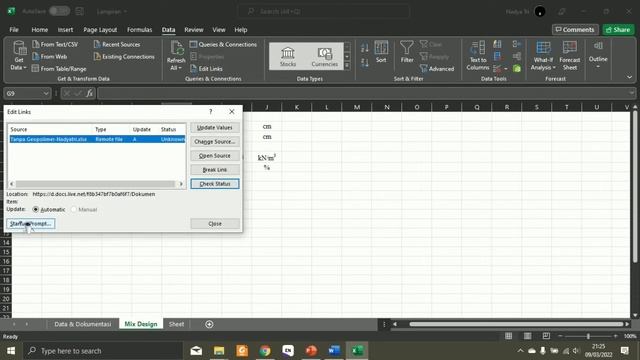Open the Formulas tab
The height and width of the screenshot is (360, 640).
pos(139,30)
